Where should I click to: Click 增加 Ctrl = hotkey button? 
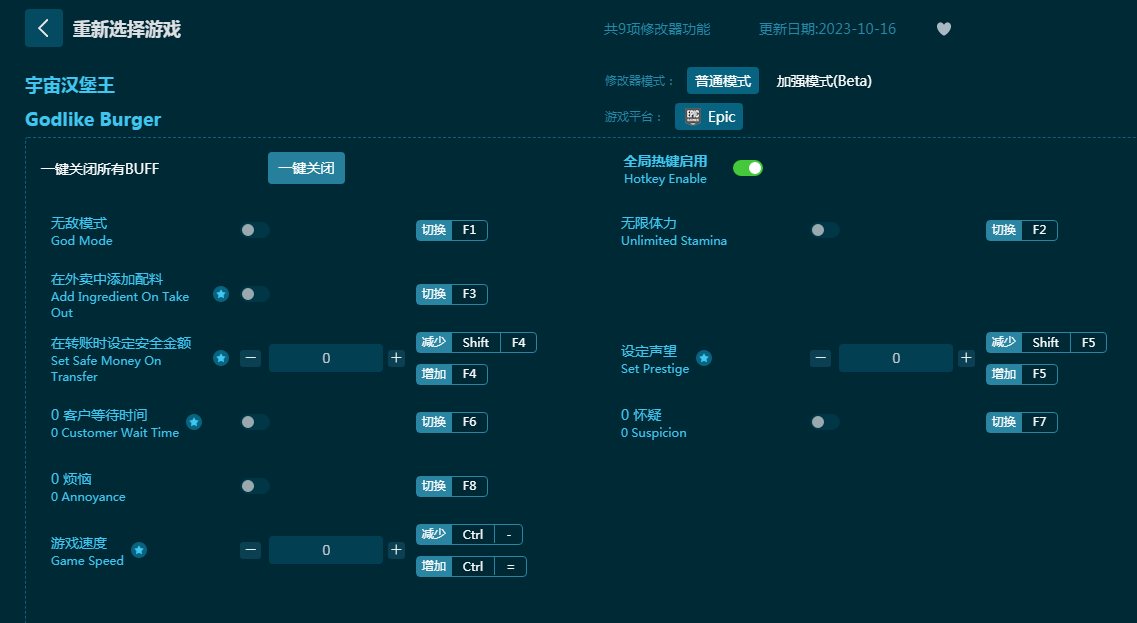(471, 566)
